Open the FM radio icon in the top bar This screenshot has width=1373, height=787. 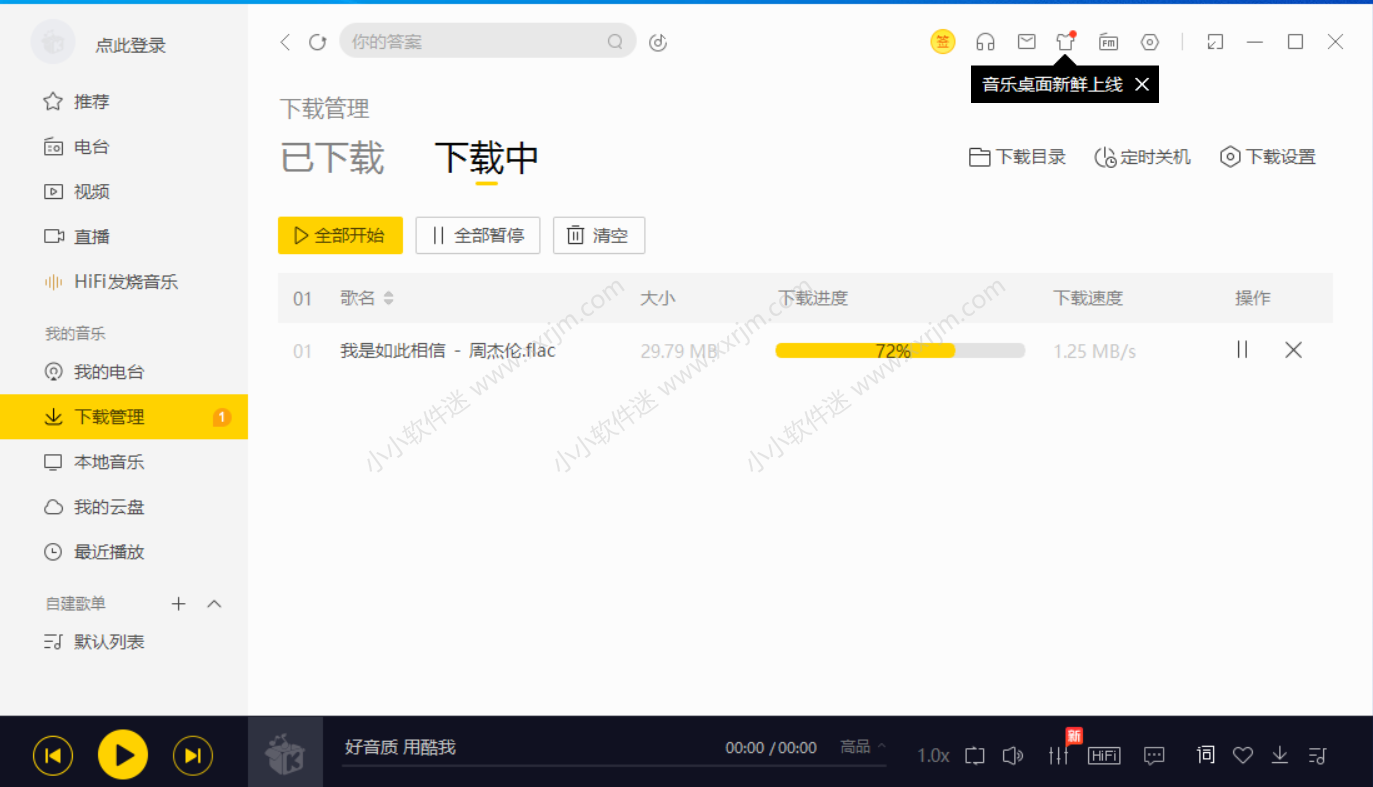click(1108, 41)
